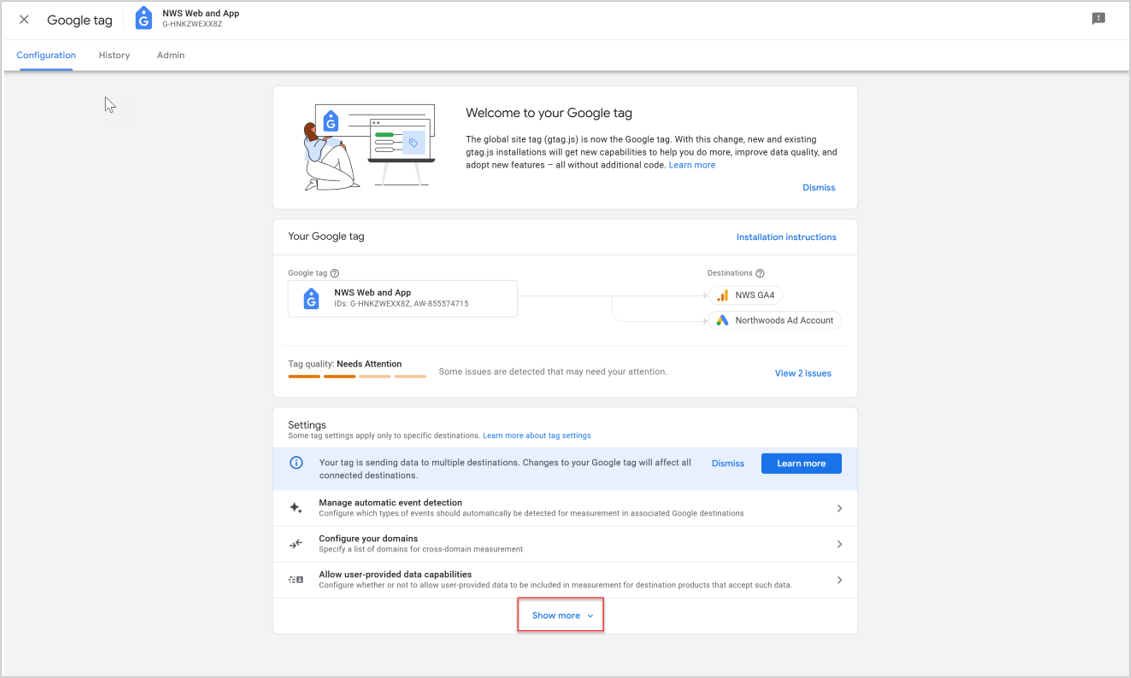The height and width of the screenshot is (678, 1131).
Task: Click the Google tag logo icon in header
Action: (144, 18)
